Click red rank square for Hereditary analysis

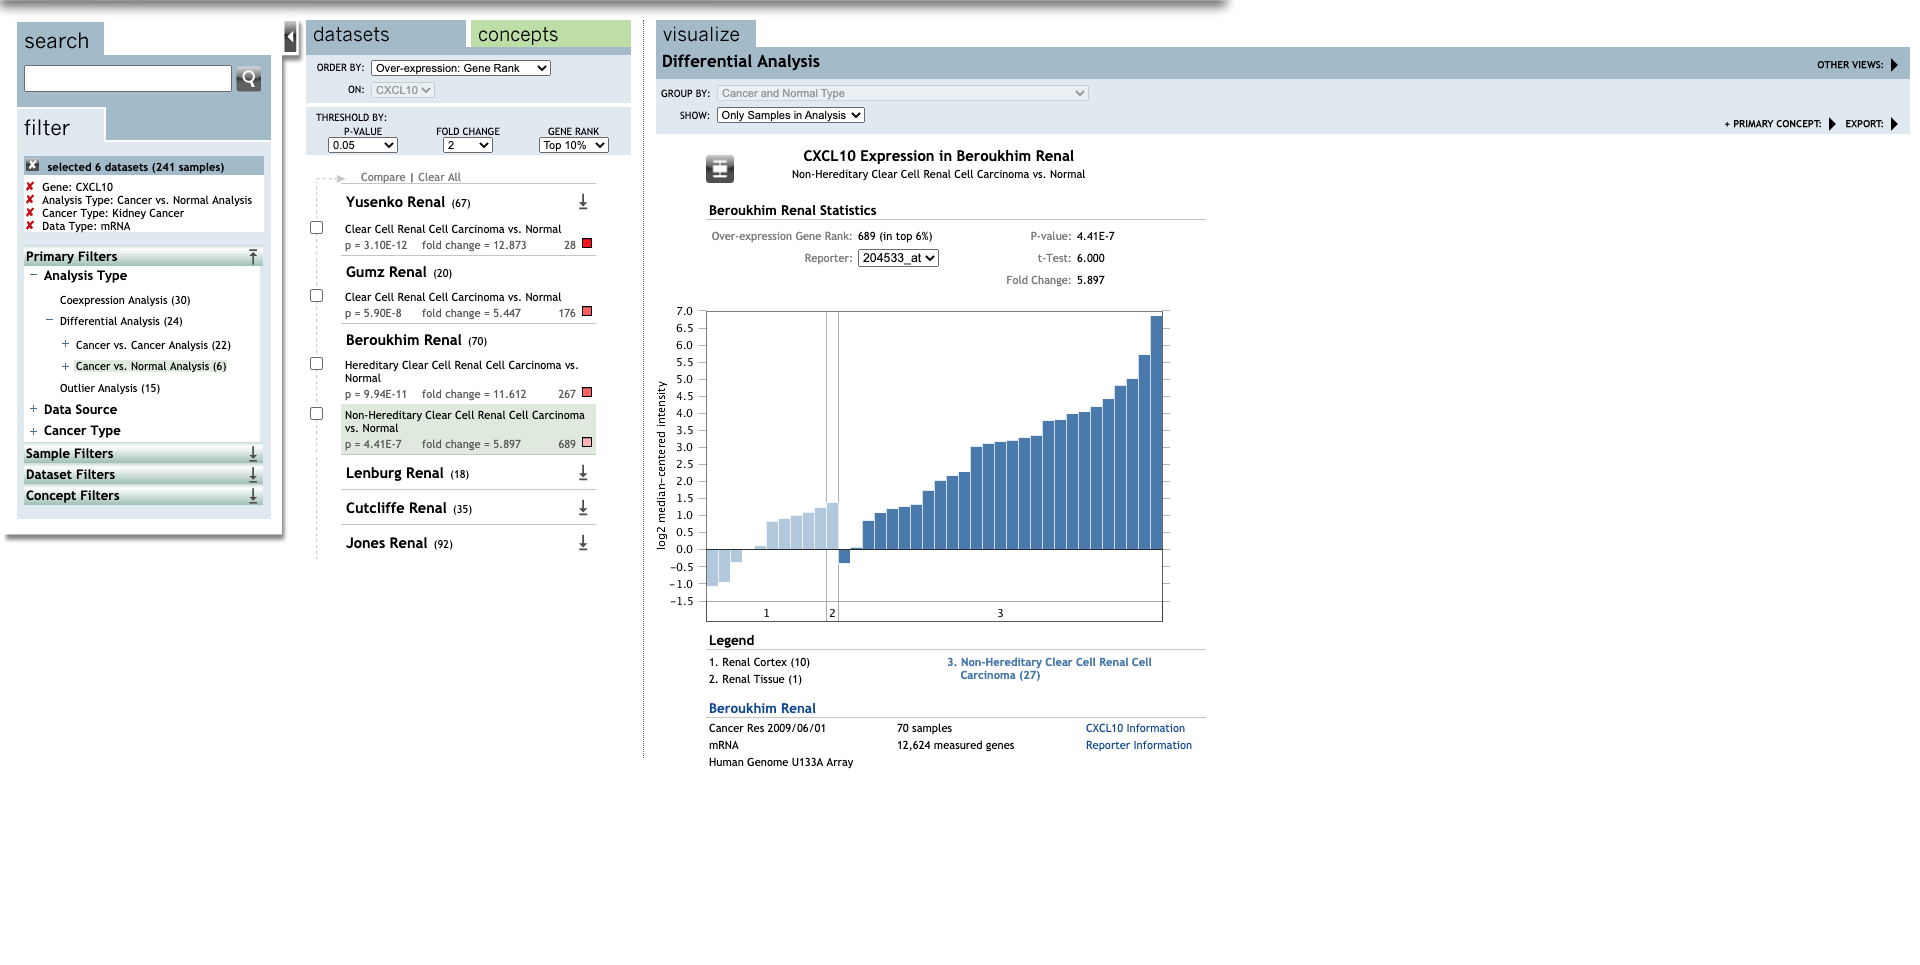pos(587,392)
